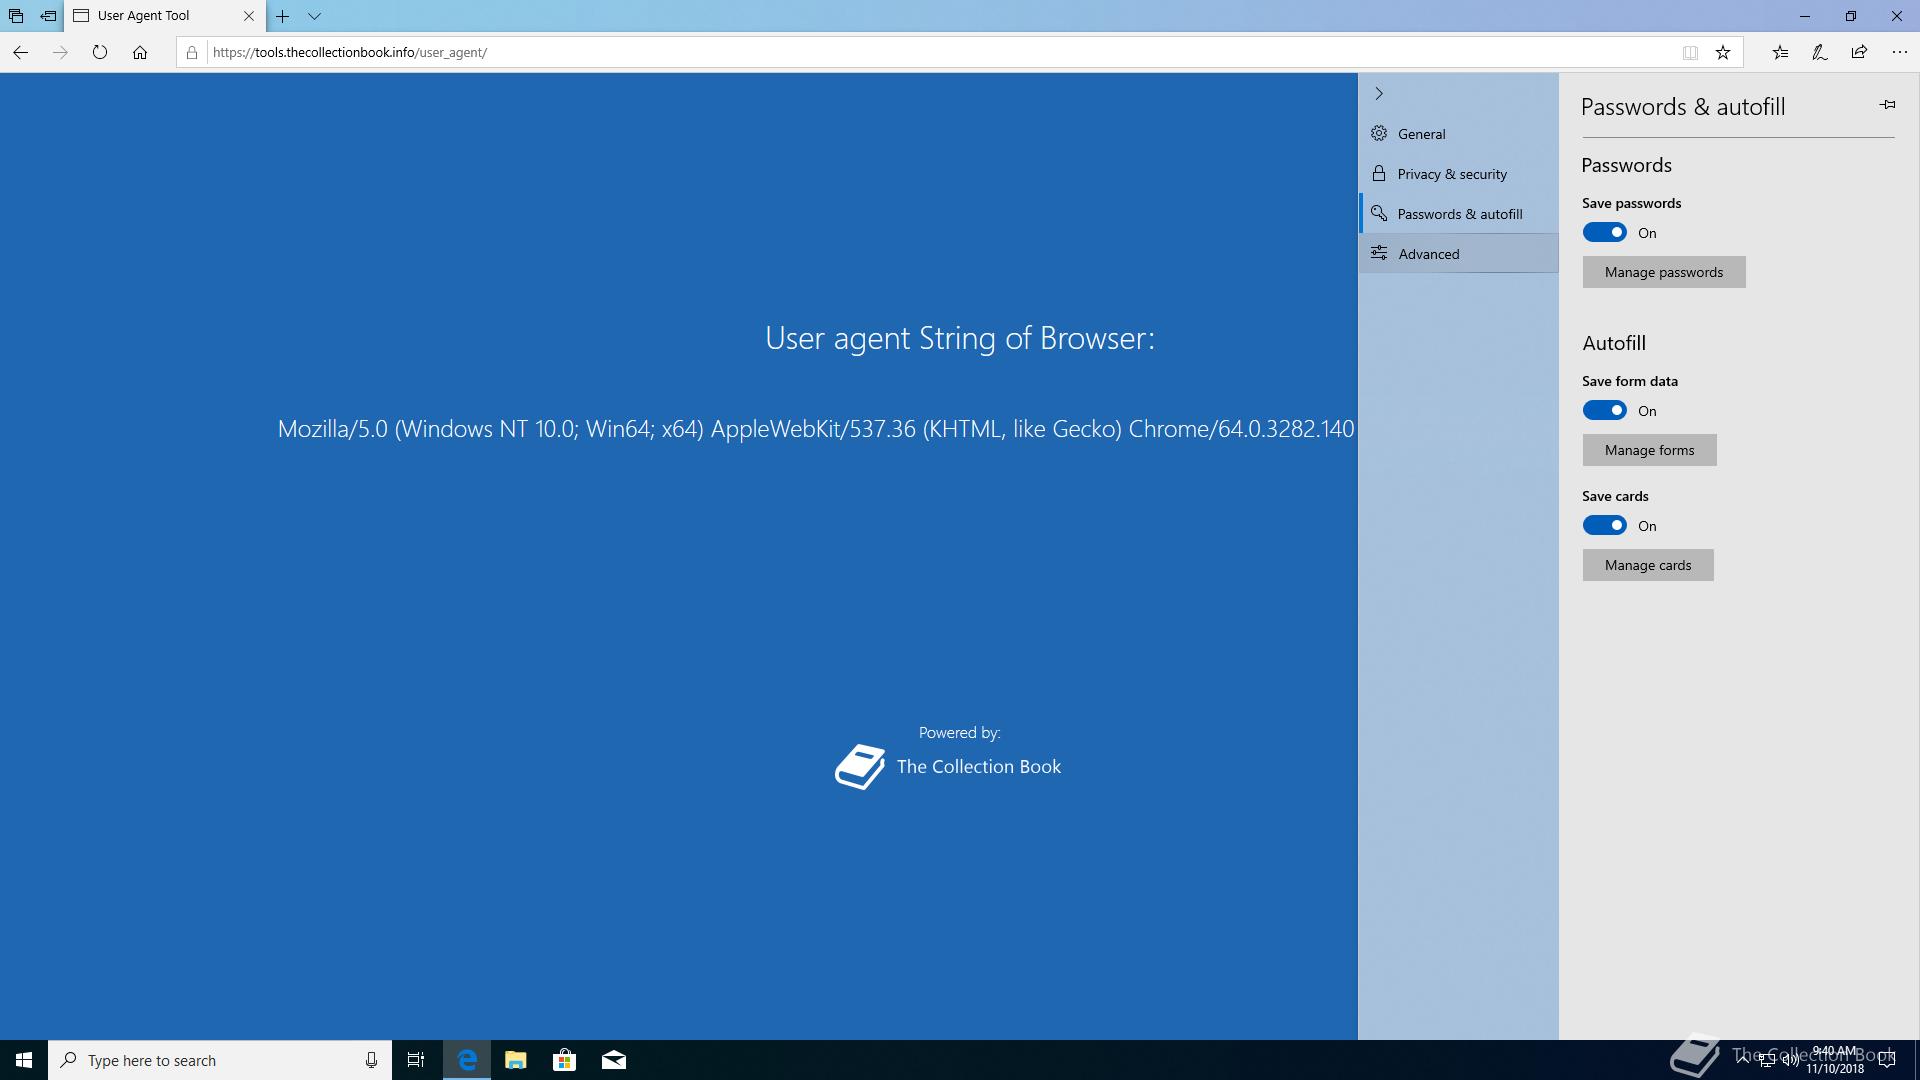
Task: Open the Windows Start menu
Action: [24, 1060]
